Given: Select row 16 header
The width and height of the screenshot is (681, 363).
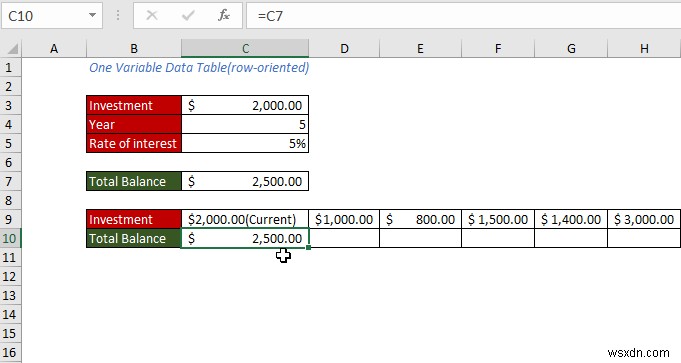Looking at the screenshot, I should pyautogui.click(x=10, y=353).
